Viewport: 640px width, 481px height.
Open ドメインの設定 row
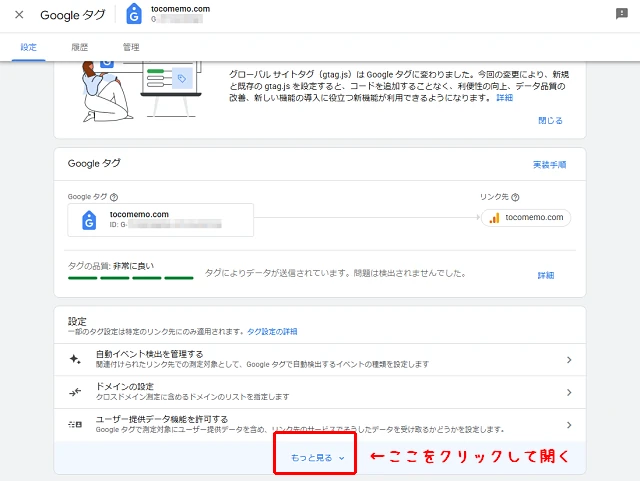[x=320, y=392]
